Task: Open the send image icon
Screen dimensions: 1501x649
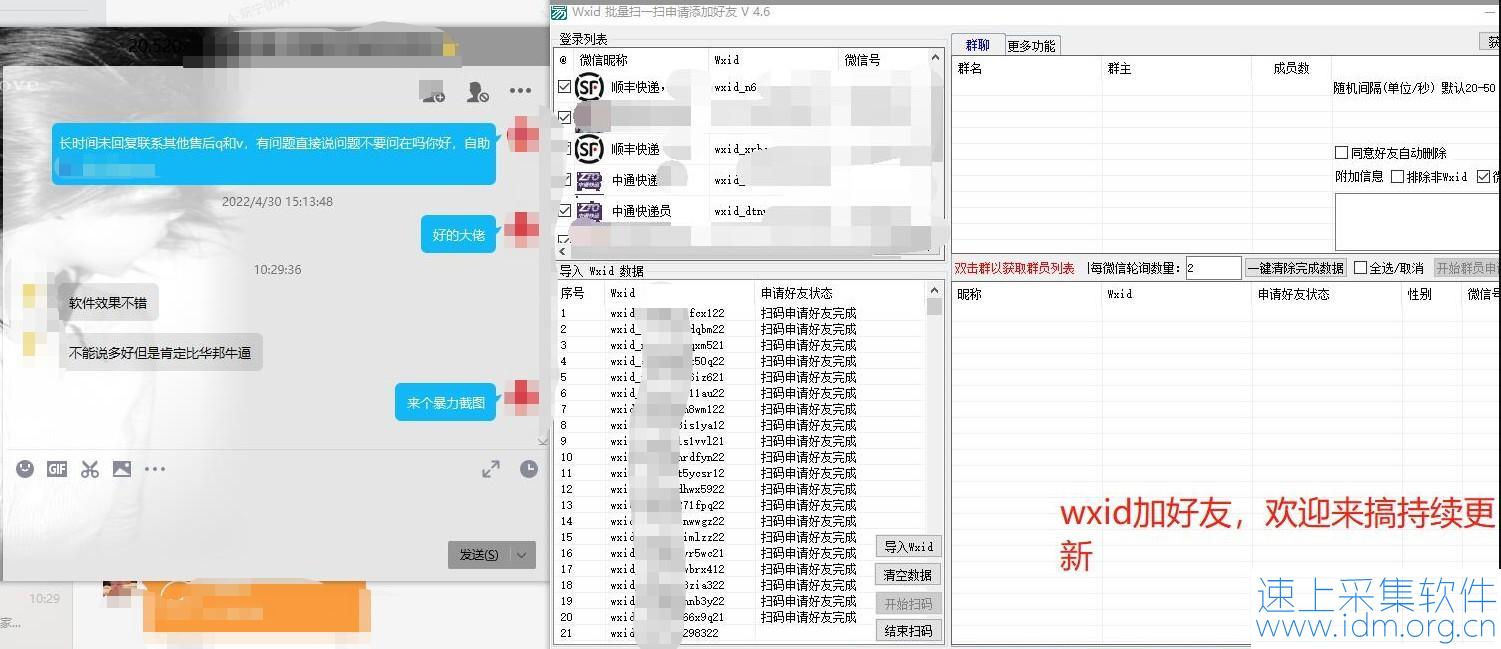Action: [x=122, y=469]
